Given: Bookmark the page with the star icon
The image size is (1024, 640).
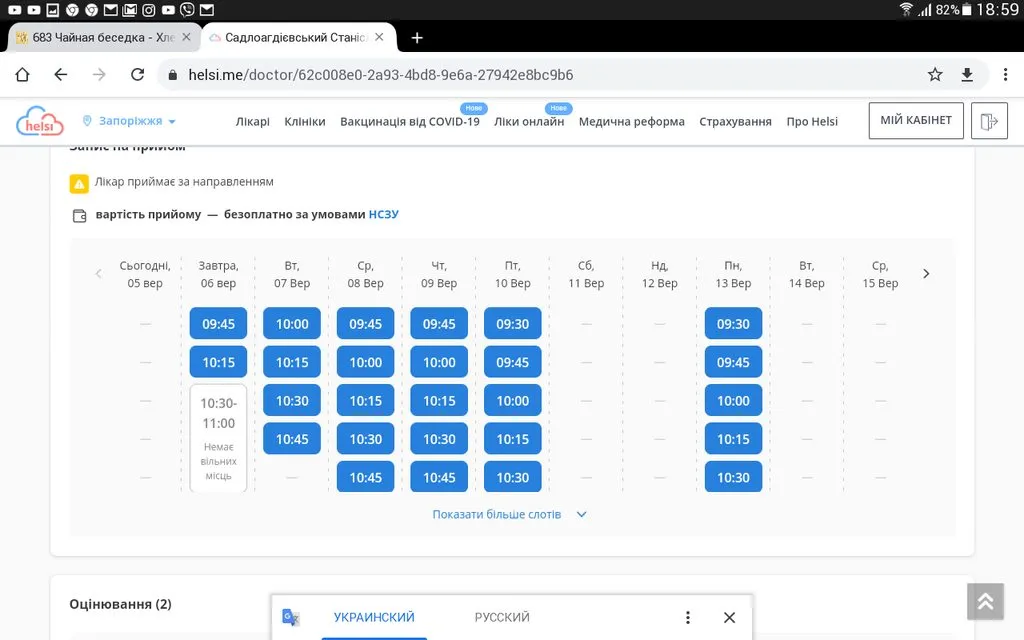Looking at the screenshot, I should 935,75.
